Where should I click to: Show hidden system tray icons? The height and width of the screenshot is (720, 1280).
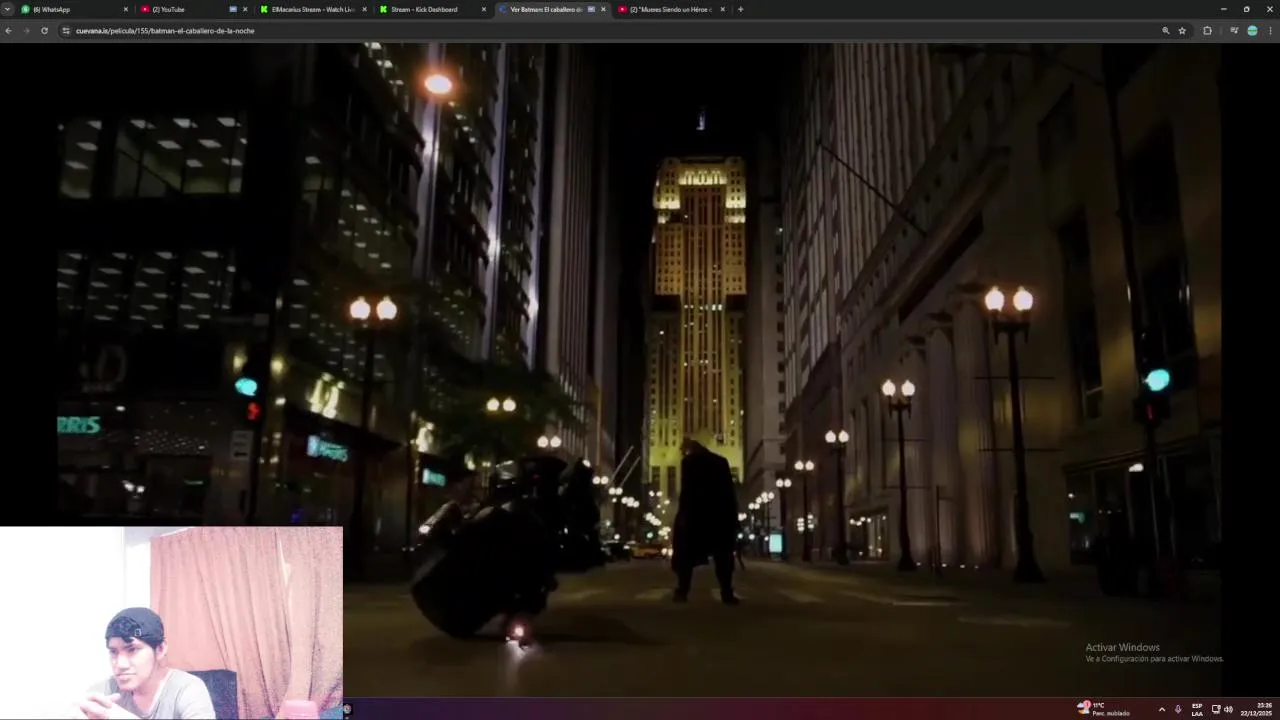pos(1161,709)
